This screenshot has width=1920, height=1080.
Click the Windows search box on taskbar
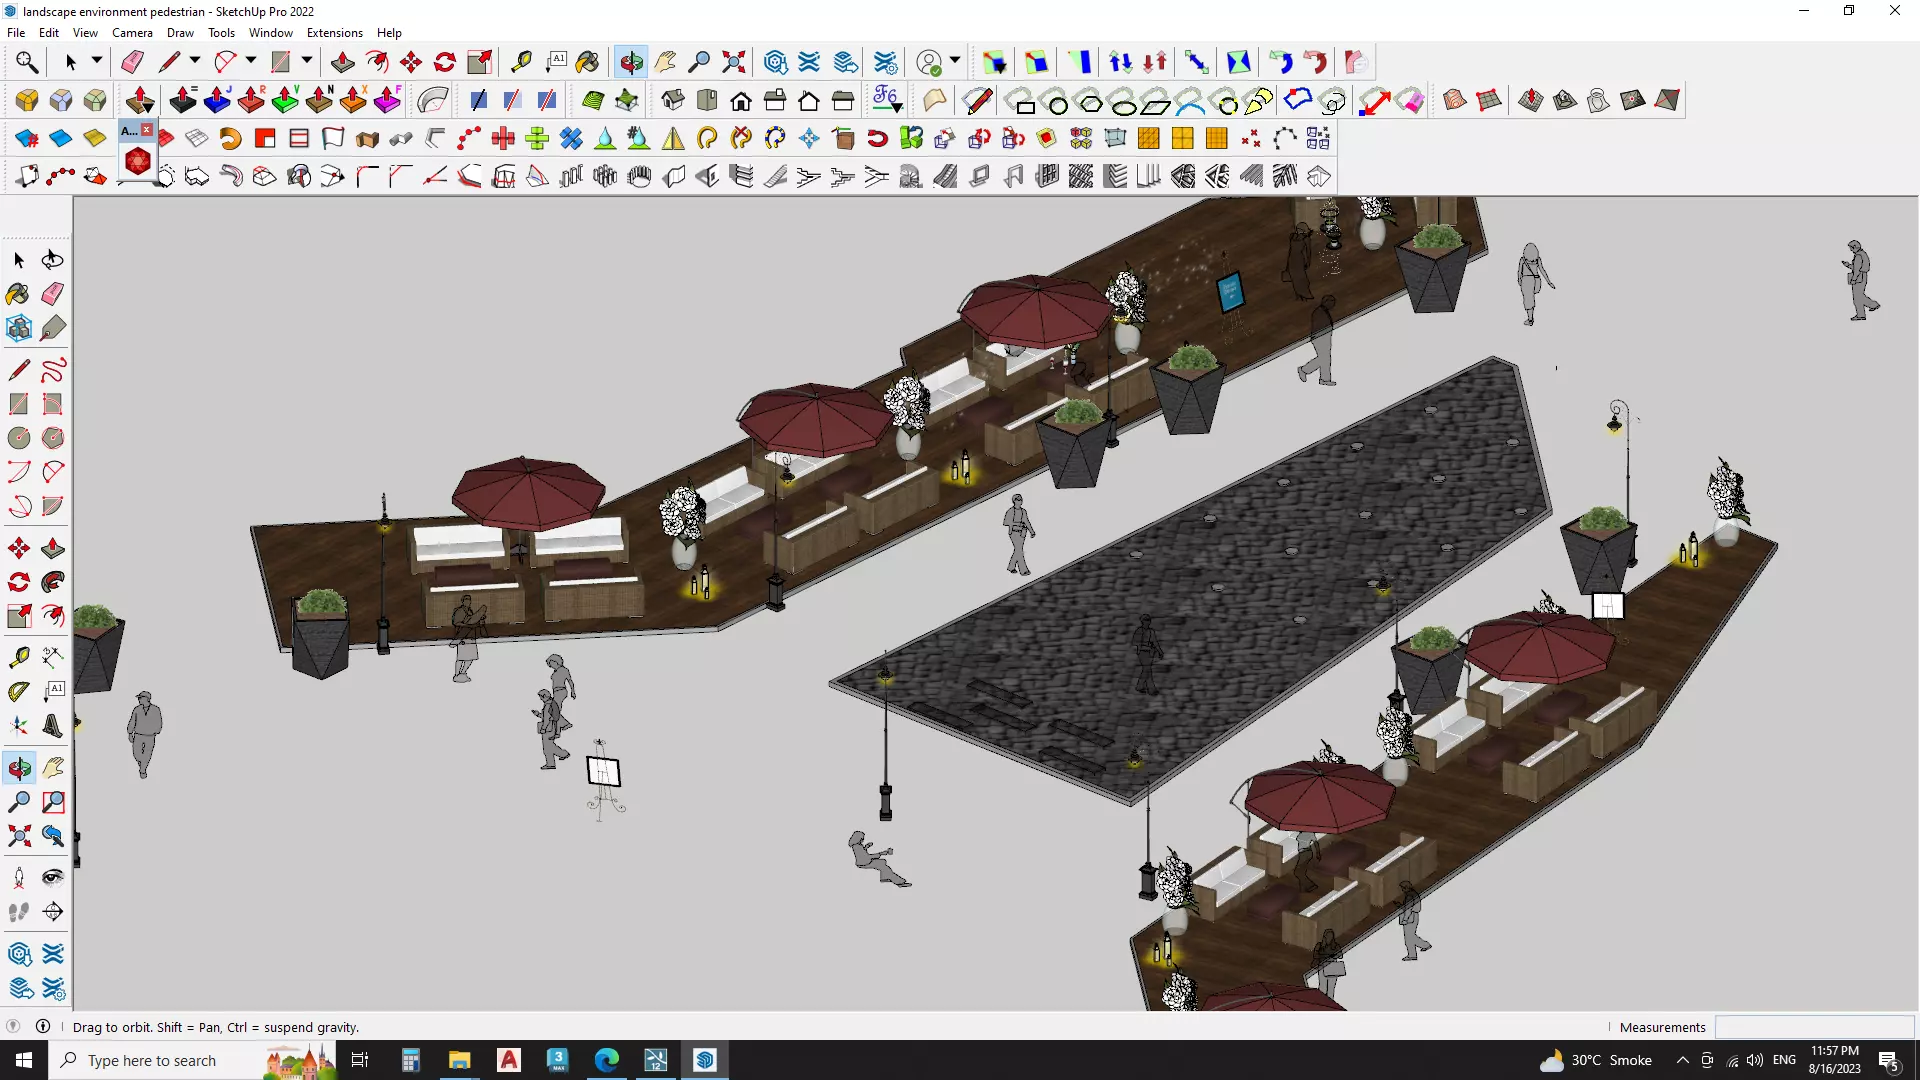point(152,1060)
